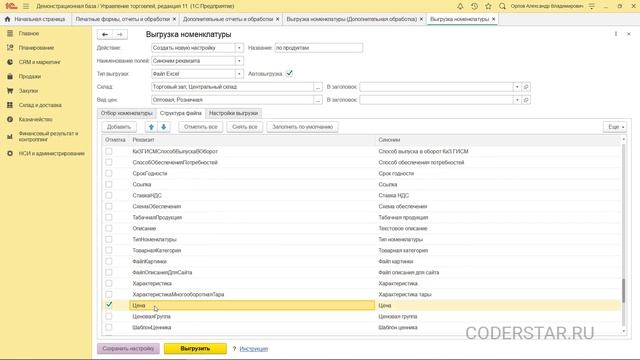Open form options vertical dots icon
The image size is (640, 360).
coord(616,34)
